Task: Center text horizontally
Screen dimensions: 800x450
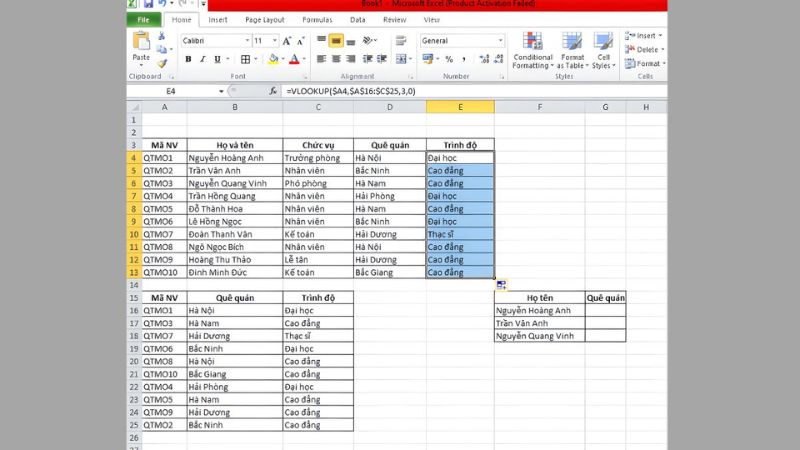Action: [x=336, y=59]
